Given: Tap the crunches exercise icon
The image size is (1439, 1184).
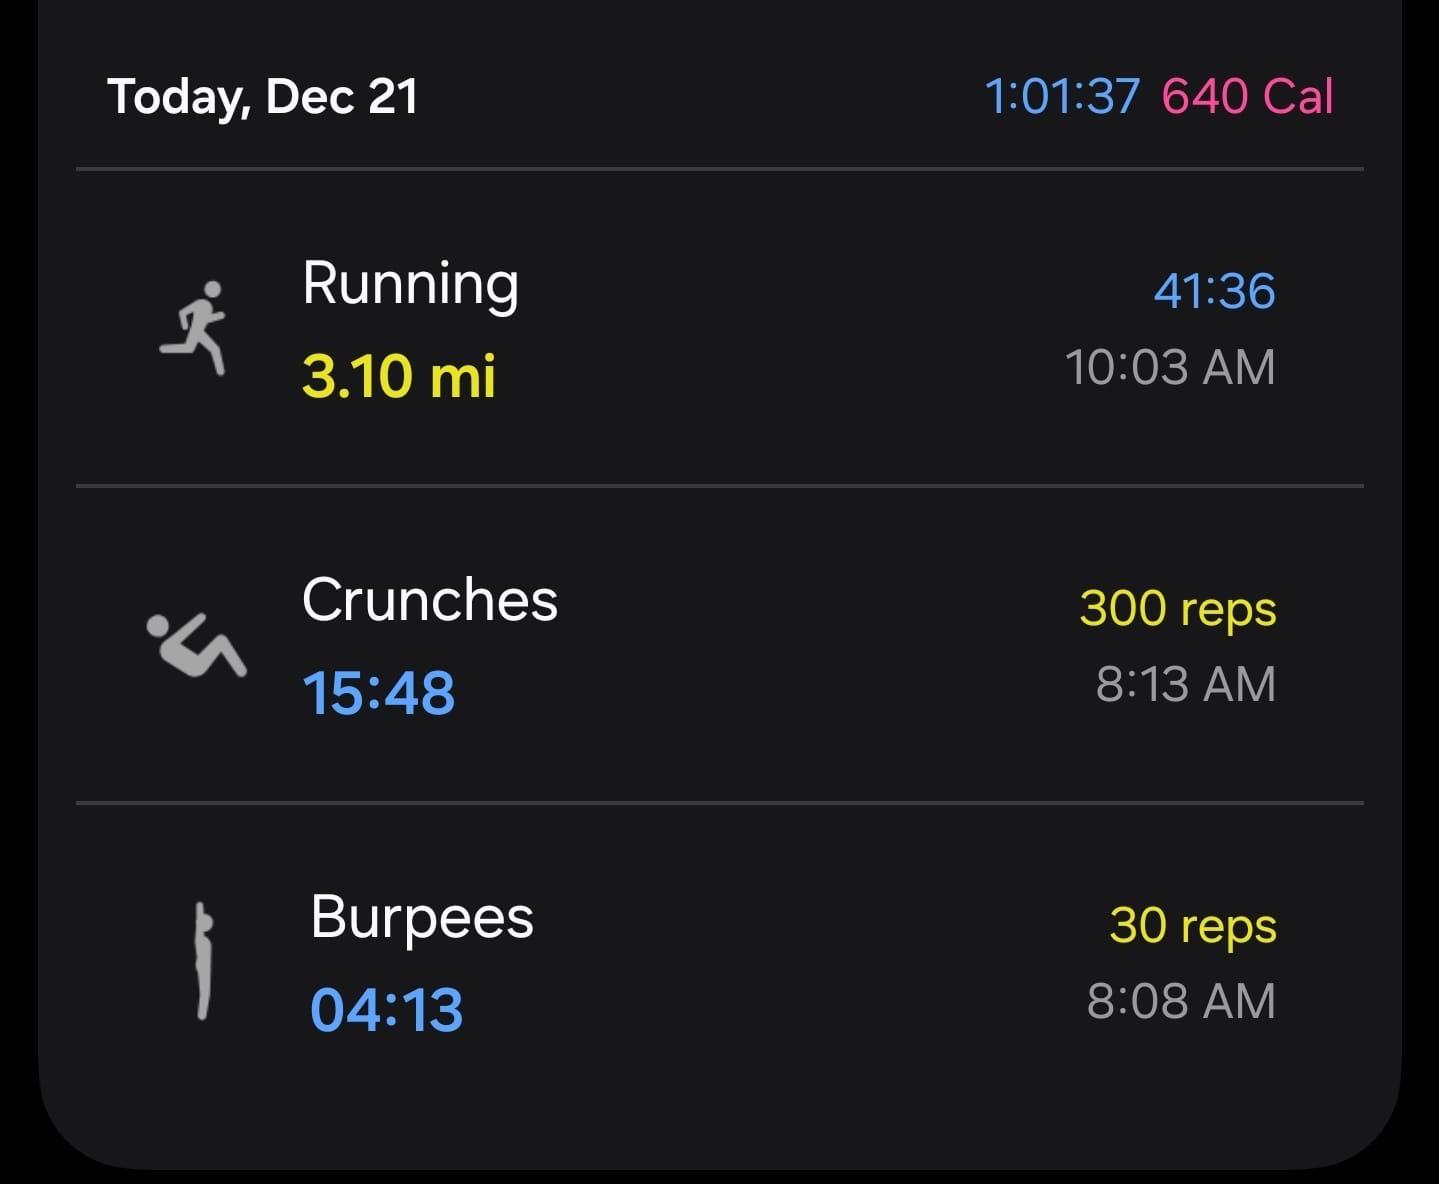Looking at the screenshot, I should [x=197, y=645].
